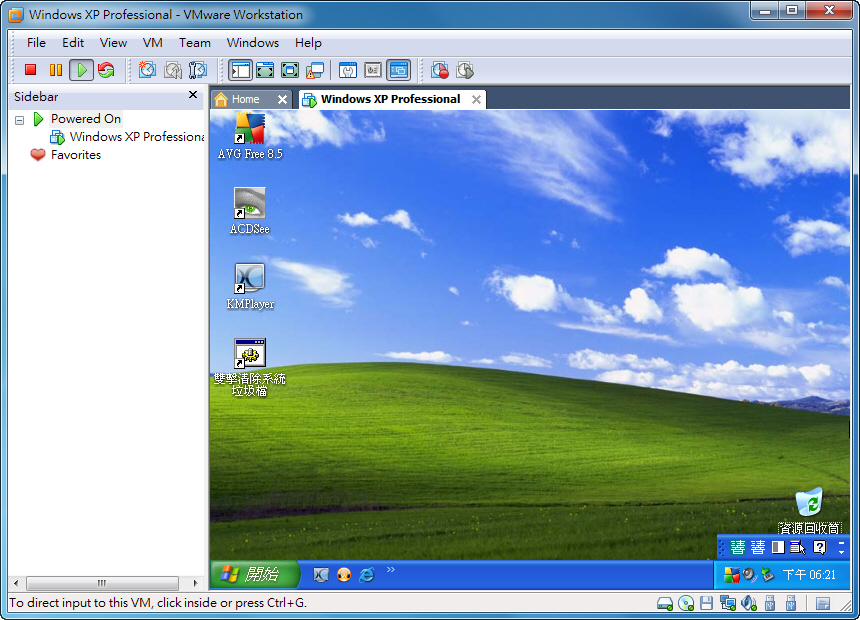Screen dimensions: 860x620
Task: Select Favorites in the sidebar
Action: [76, 155]
